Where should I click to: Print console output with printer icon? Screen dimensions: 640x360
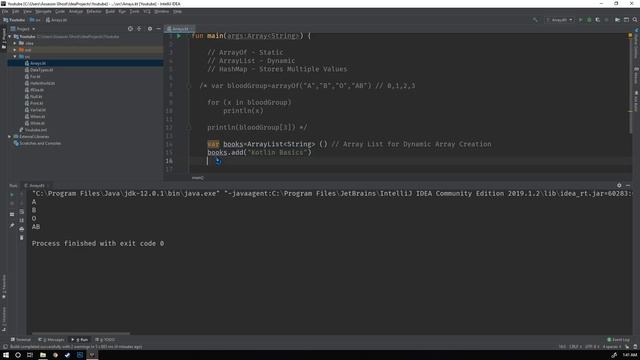[22, 229]
